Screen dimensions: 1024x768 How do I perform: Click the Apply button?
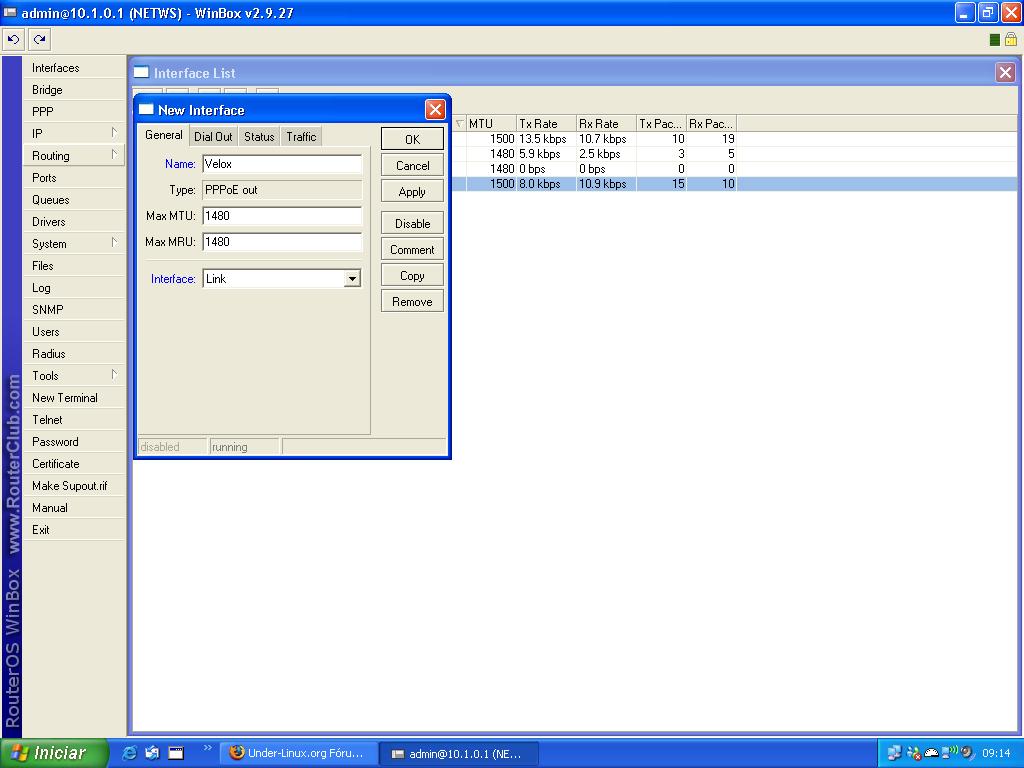(x=412, y=191)
